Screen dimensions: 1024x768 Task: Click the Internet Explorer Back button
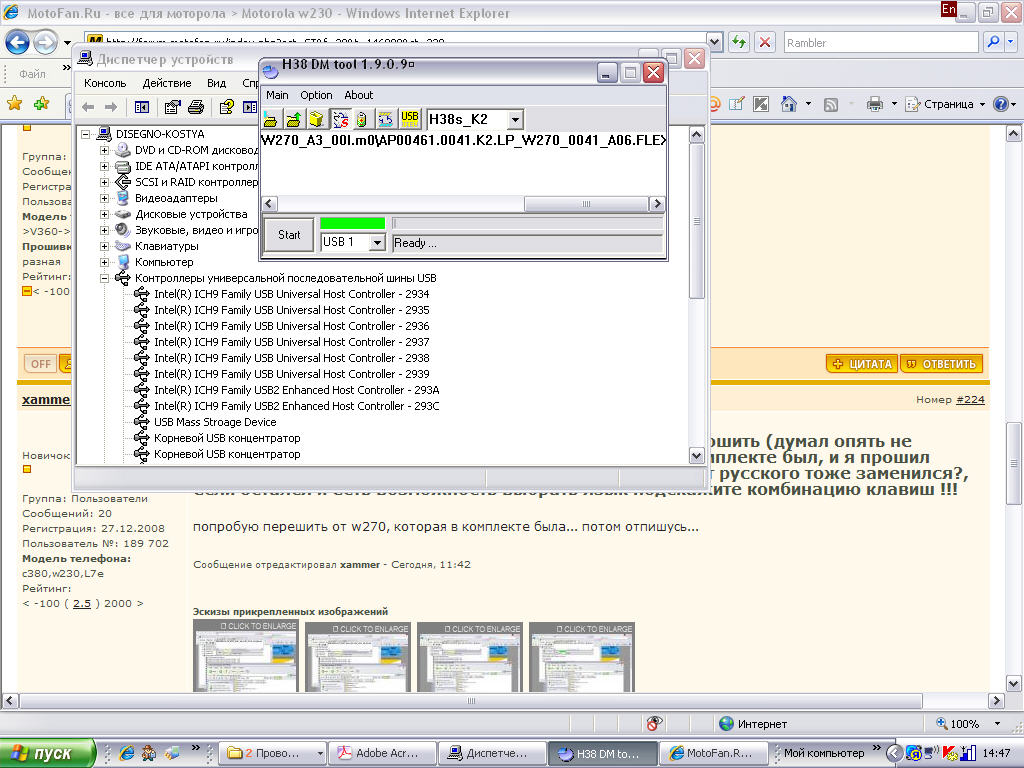click(x=17, y=43)
